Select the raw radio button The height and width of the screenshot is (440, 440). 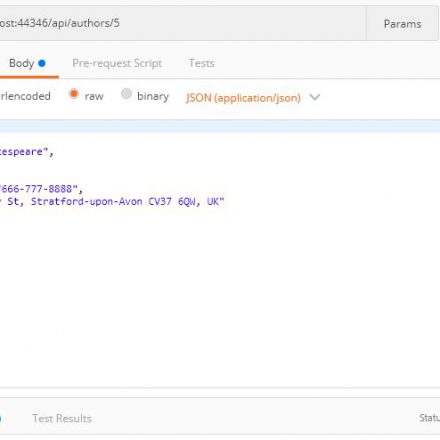[x=74, y=94]
